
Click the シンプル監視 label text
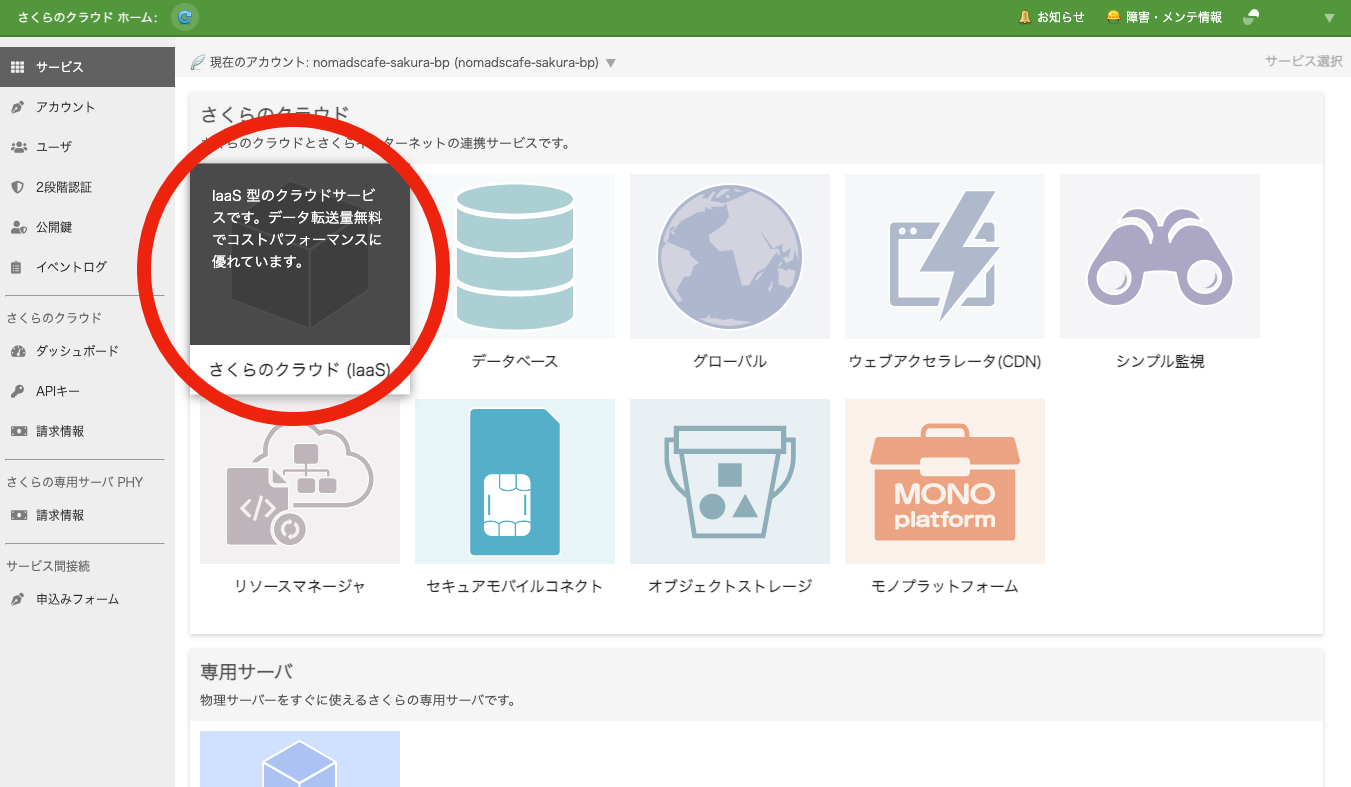pyautogui.click(x=1160, y=361)
